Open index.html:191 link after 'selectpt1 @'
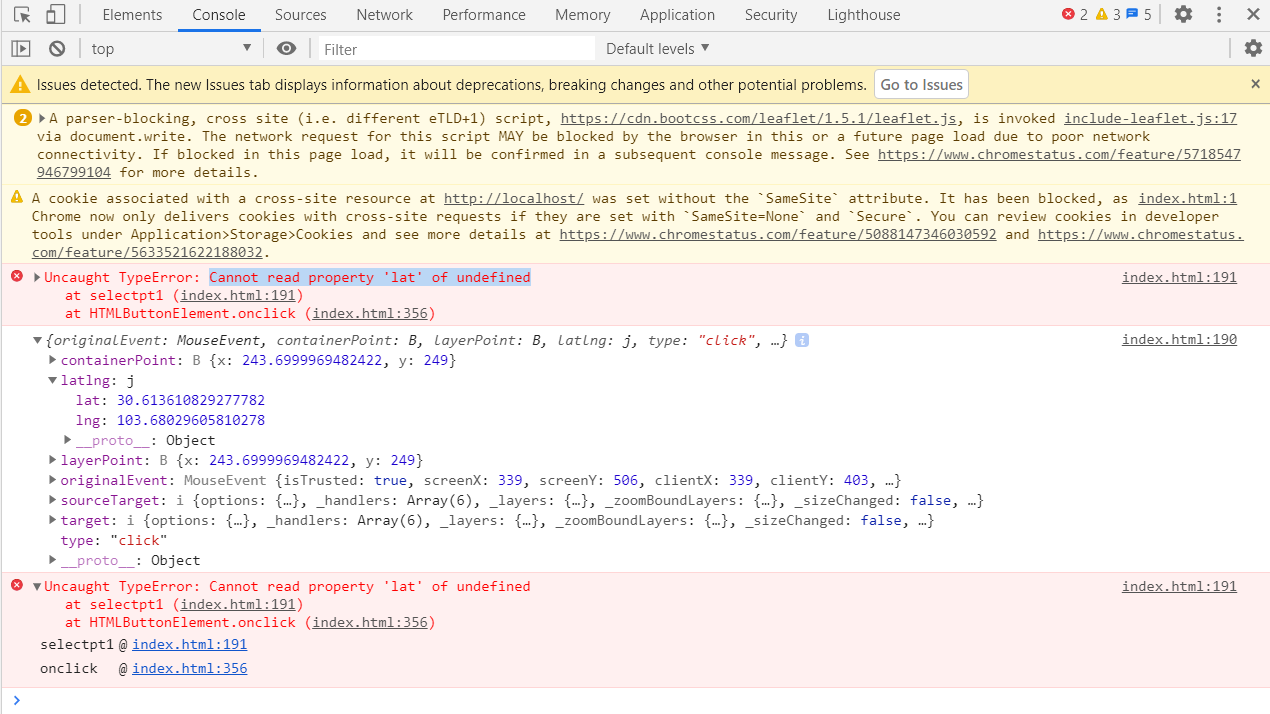The height and width of the screenshot is (714, 1270). (189, 645)
